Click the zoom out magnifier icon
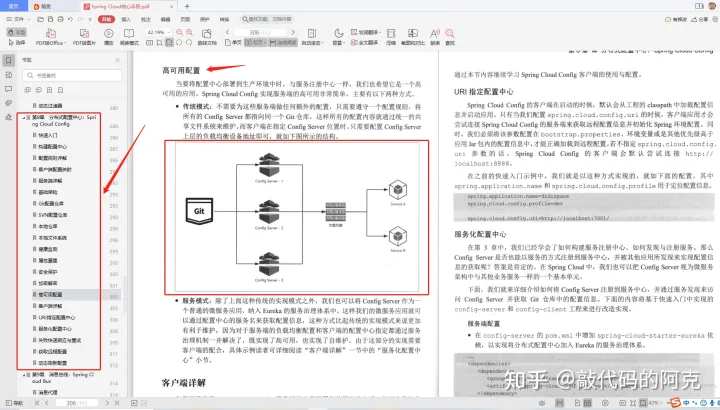Image resolution: width=720 pixels, height=410 pixels. 179,32
